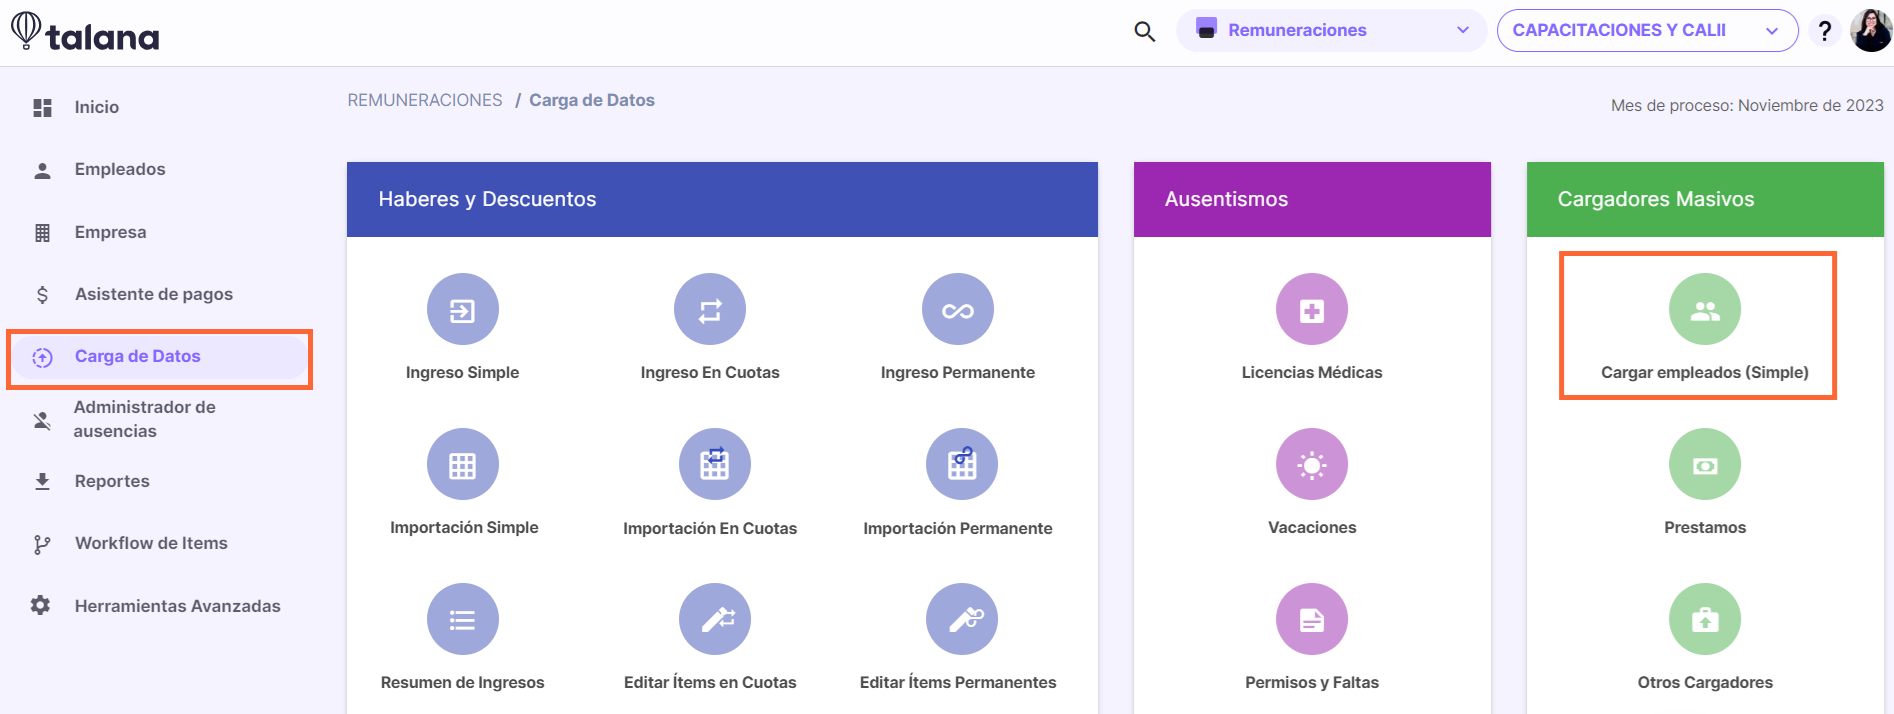Image resolution: width=1894 pixels, height=714 pixels.
Task: Open the Empleados sidebar item
Action: click(x=120, y=169)
